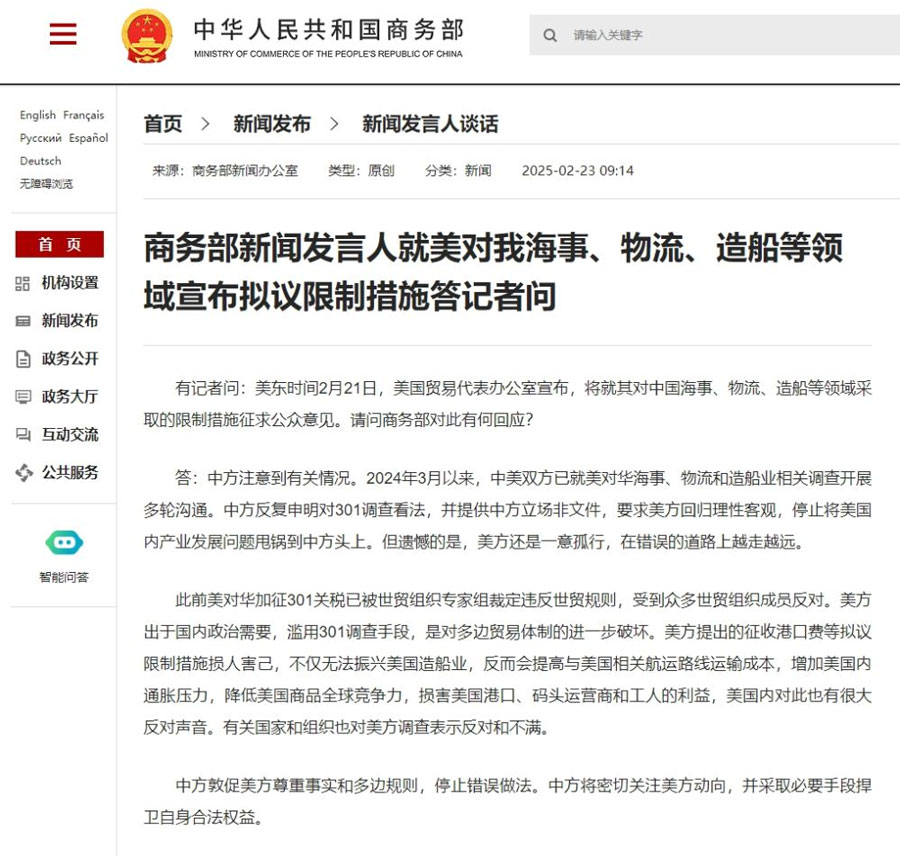
Task: Select 新闻发言人谈话 breadcrumb entry
Action: point(430,123)
